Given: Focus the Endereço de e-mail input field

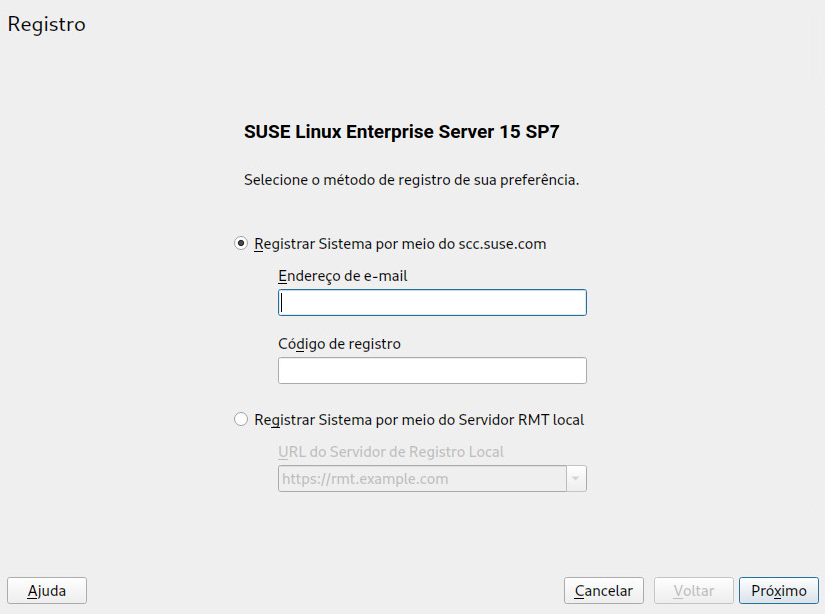Looking at the screenshot, I should [x=432, y=303].
